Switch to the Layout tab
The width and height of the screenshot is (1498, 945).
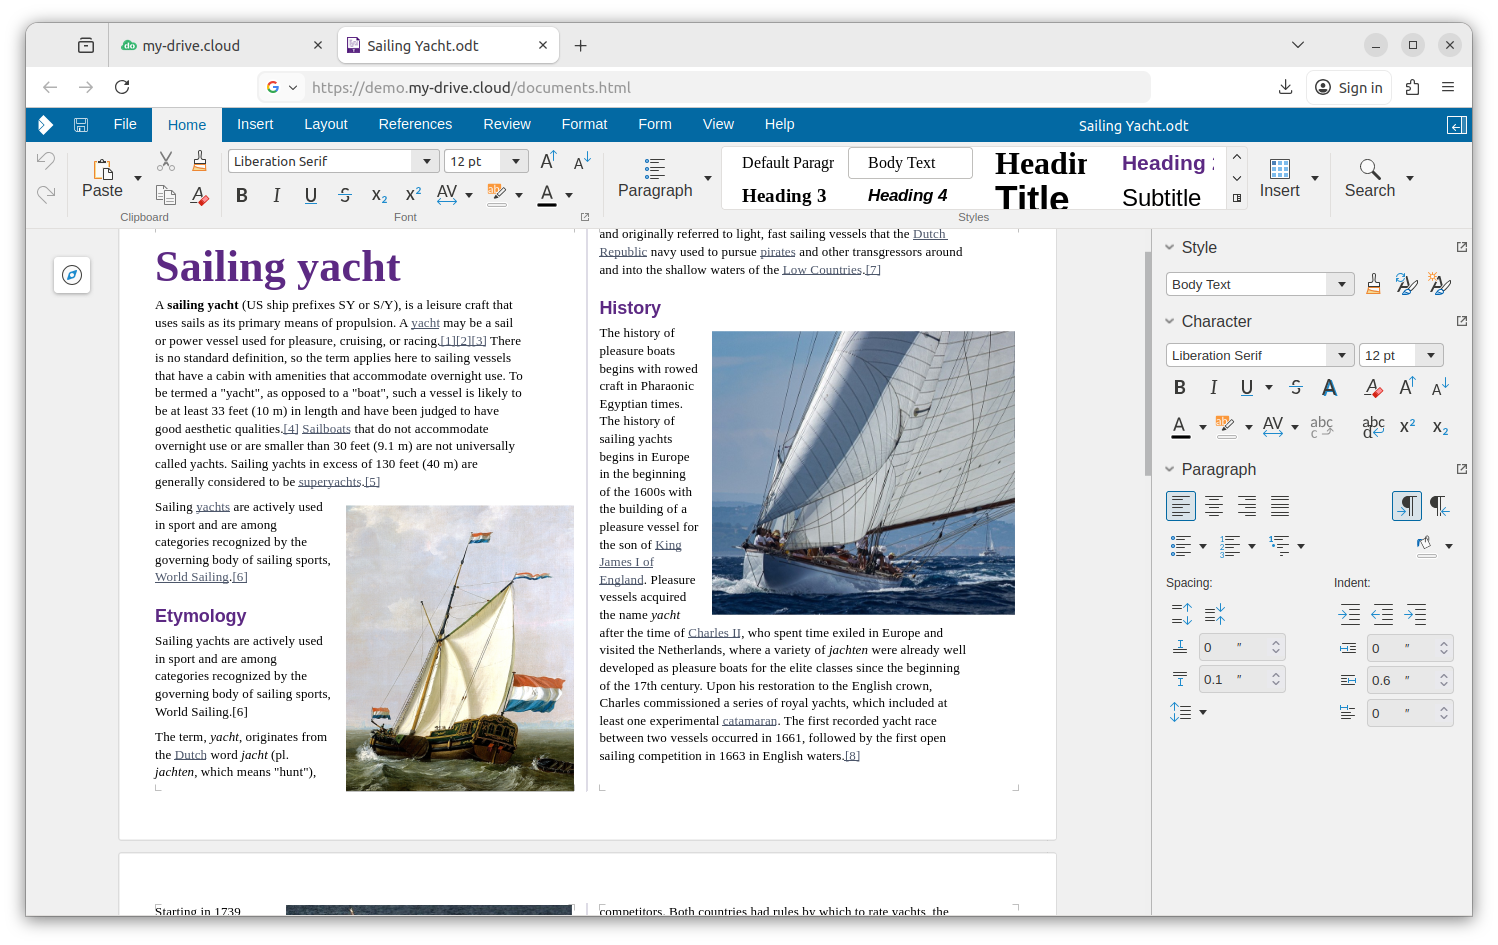click(x=326, y=124)
